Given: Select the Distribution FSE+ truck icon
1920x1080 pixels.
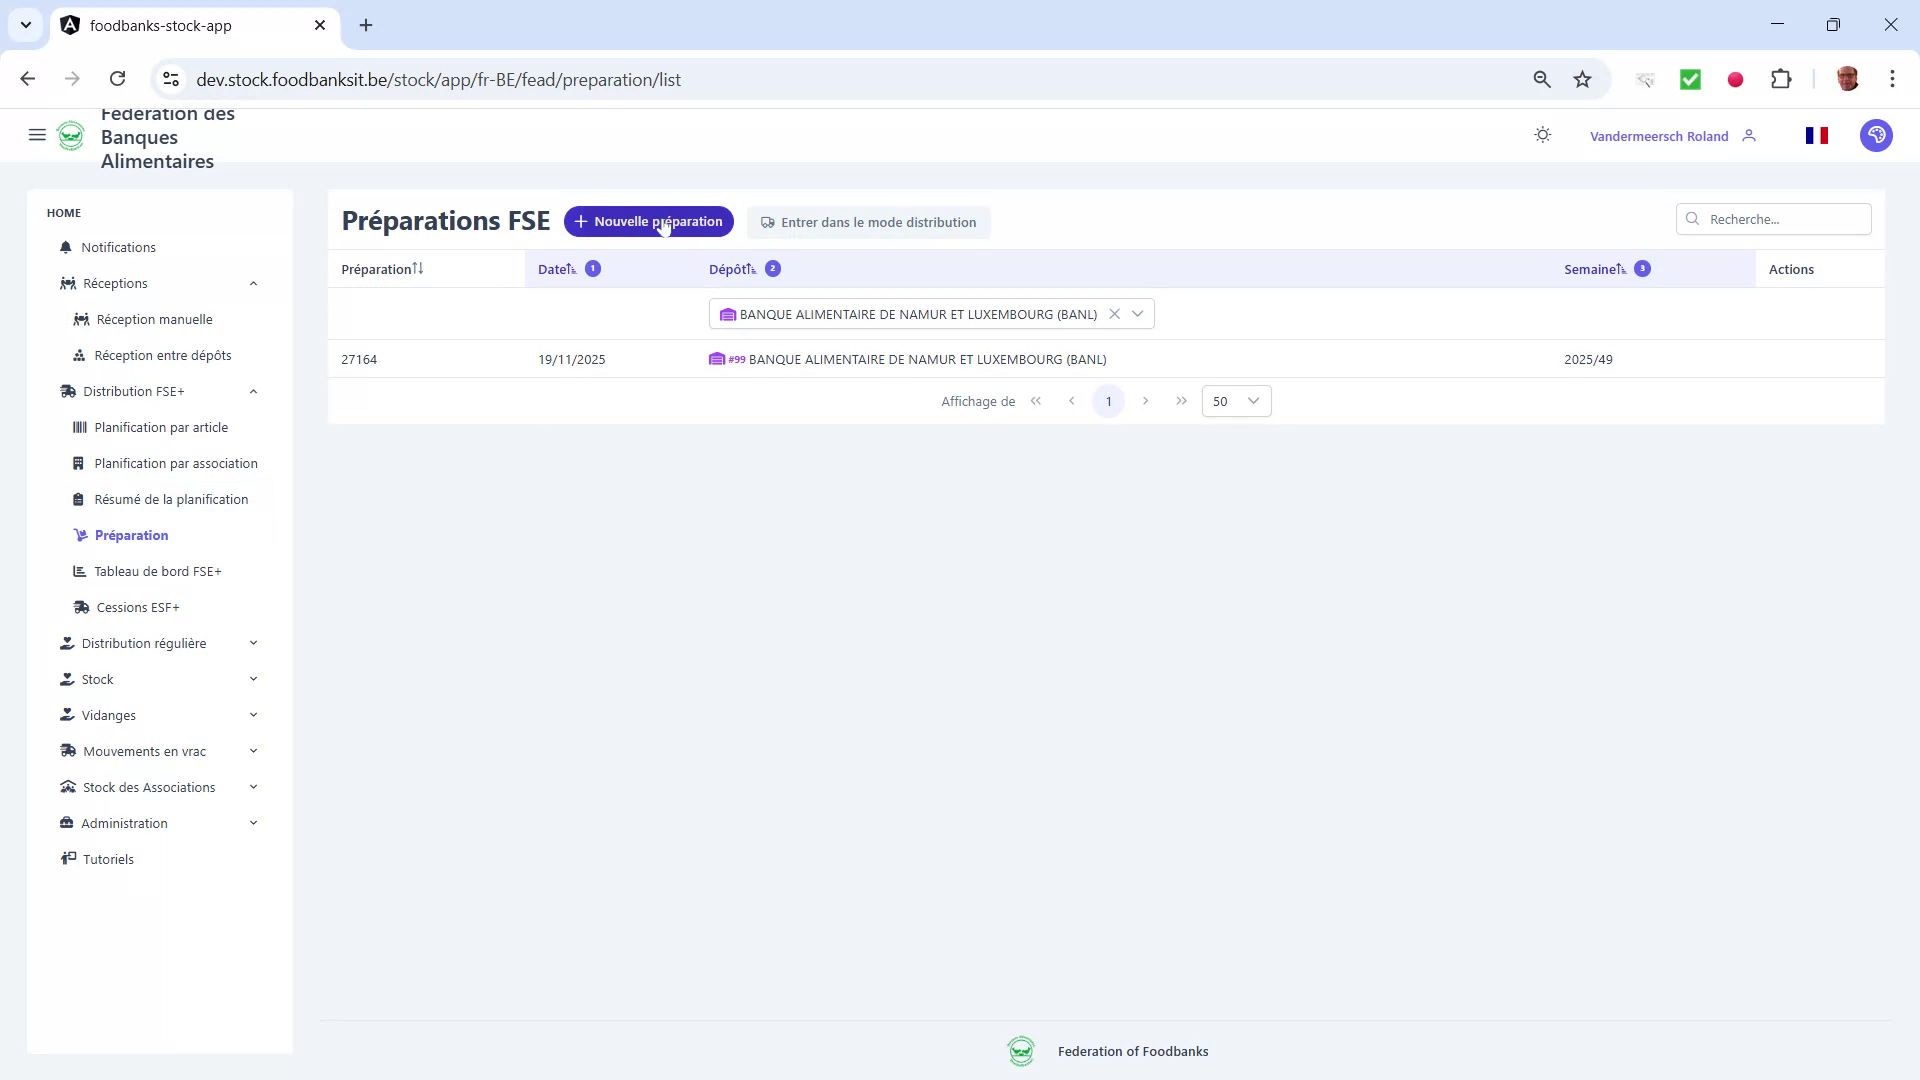Looking at the screenshot, I should [67, 391].
